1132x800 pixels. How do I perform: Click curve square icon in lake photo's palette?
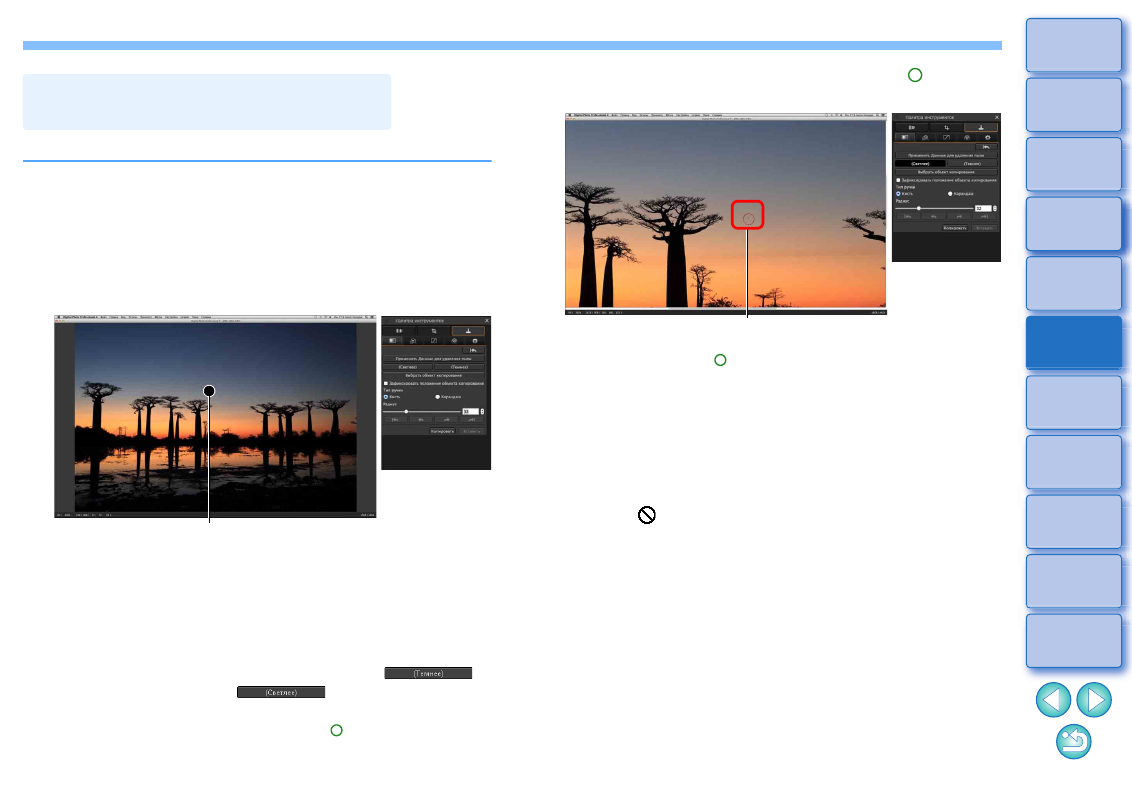[x=434, y=341]
